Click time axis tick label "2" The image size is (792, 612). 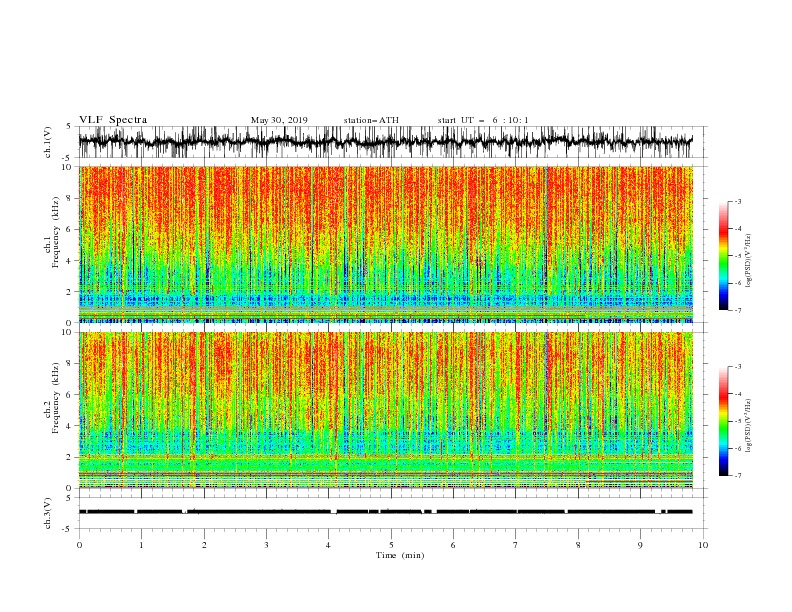point(204,545)
